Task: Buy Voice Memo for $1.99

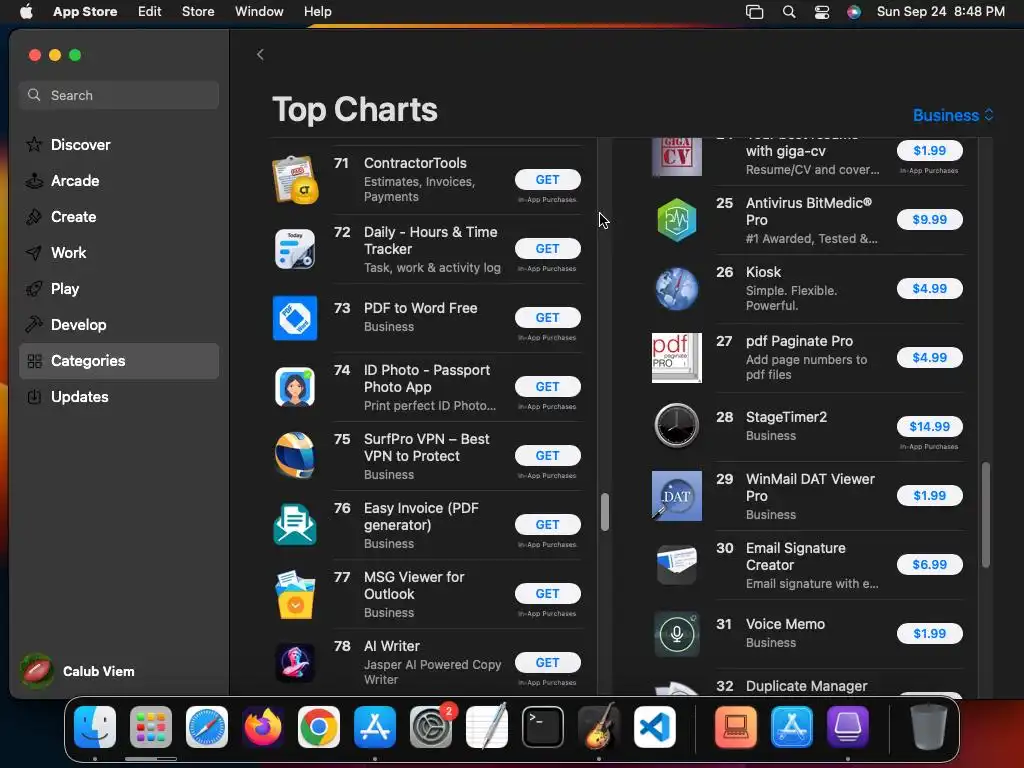Action: [x=929, y=633]
